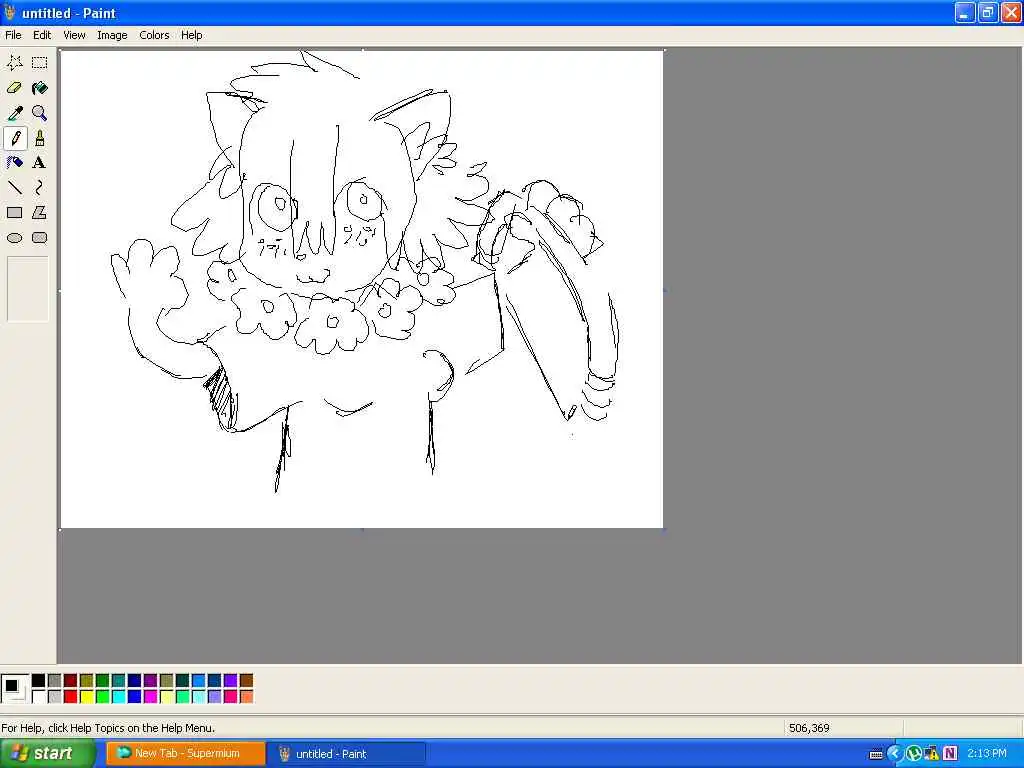
Task: Choose the Line tool
Action: [x=14, y=188]
